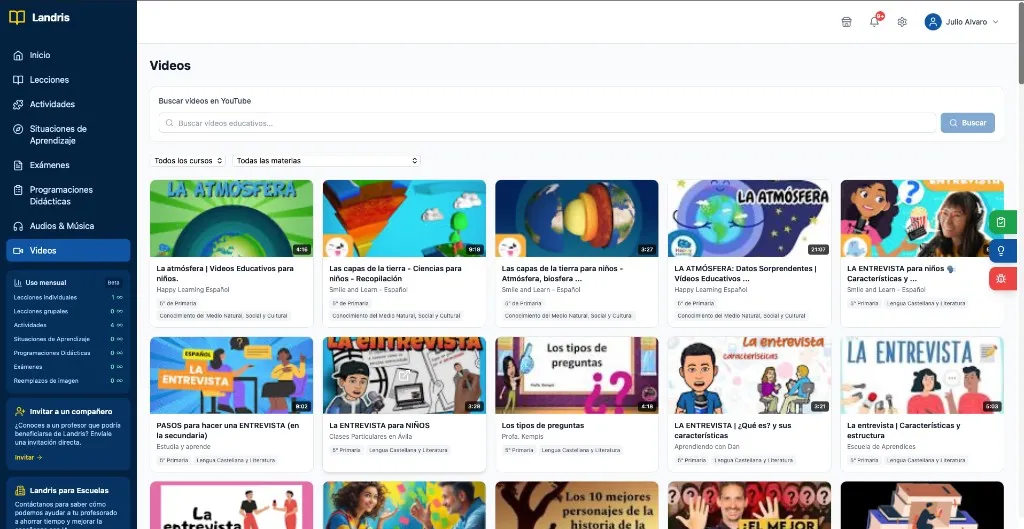Image resolution: width=1024 pixels, height=529 pixels.
Task: Go to Inicio in sidebar
Action: (x=68, y=56)
